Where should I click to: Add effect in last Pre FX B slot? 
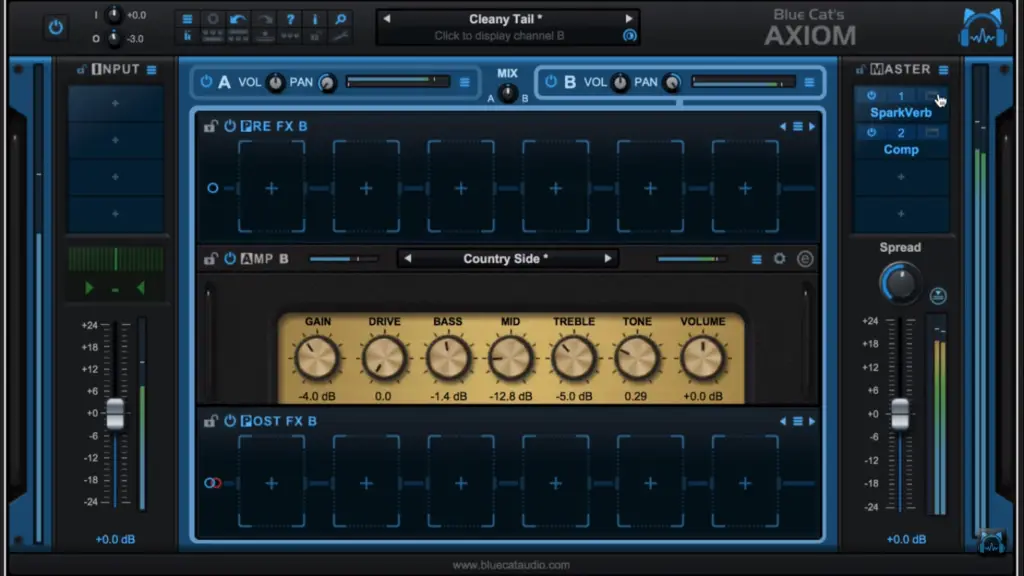[745, 188]
